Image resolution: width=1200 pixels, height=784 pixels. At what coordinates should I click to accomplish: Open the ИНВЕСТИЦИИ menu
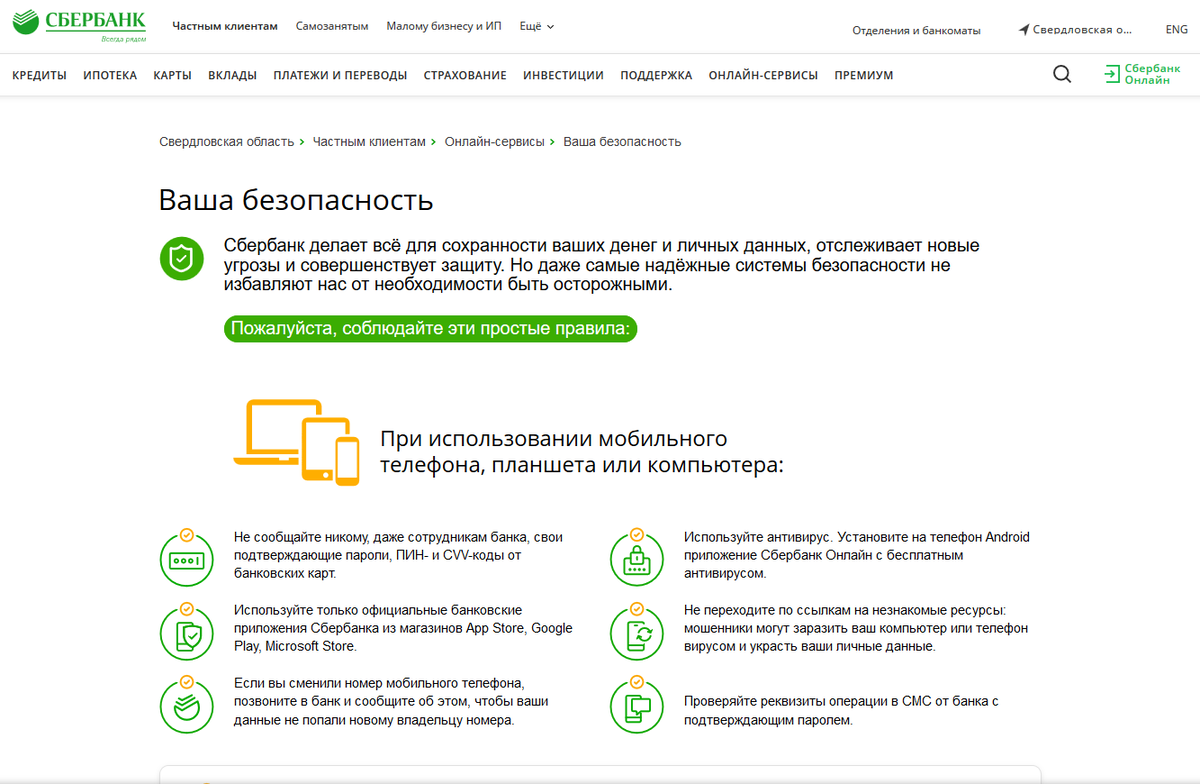563,75
